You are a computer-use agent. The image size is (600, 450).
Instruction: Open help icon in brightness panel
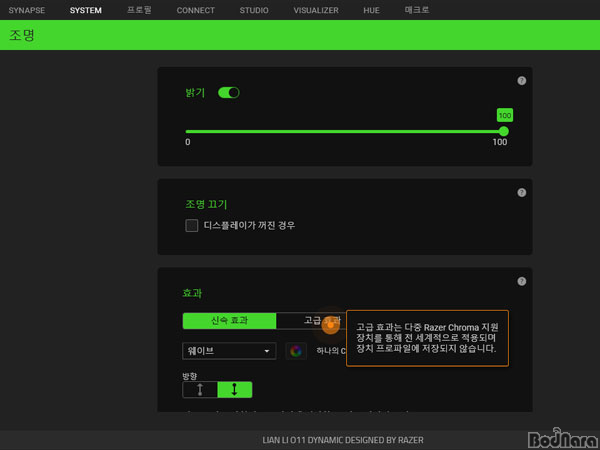pos(522,81)
